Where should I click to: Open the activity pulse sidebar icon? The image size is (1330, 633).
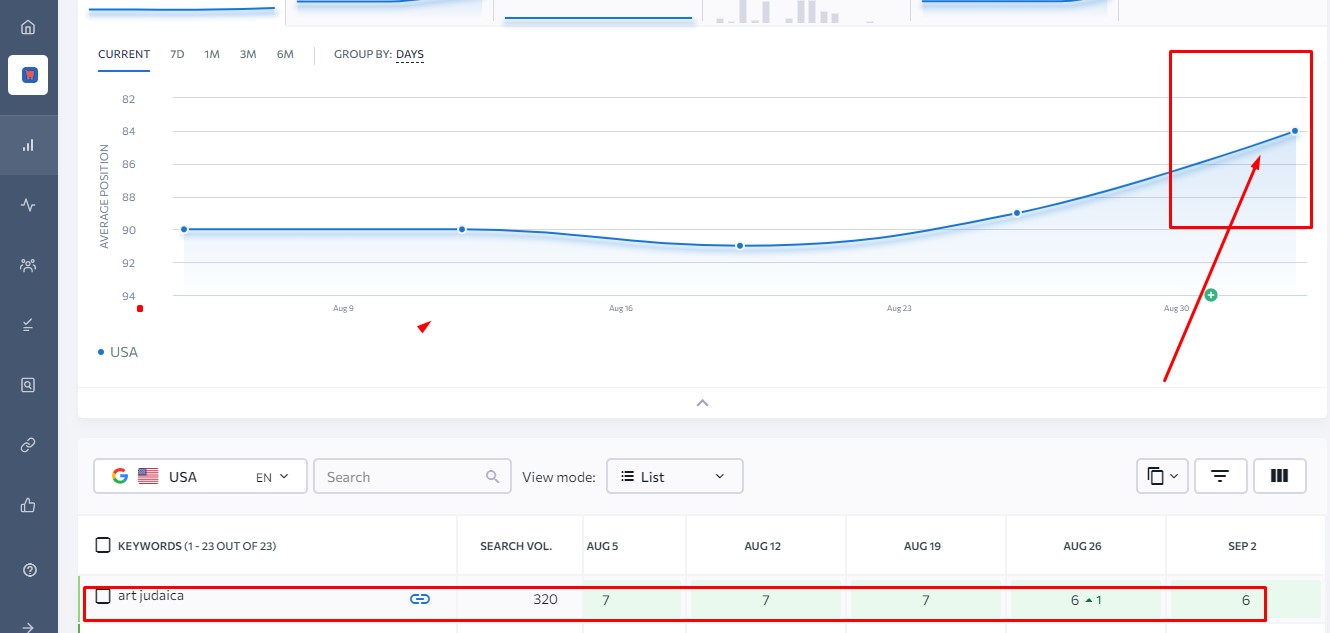point(27,204)
